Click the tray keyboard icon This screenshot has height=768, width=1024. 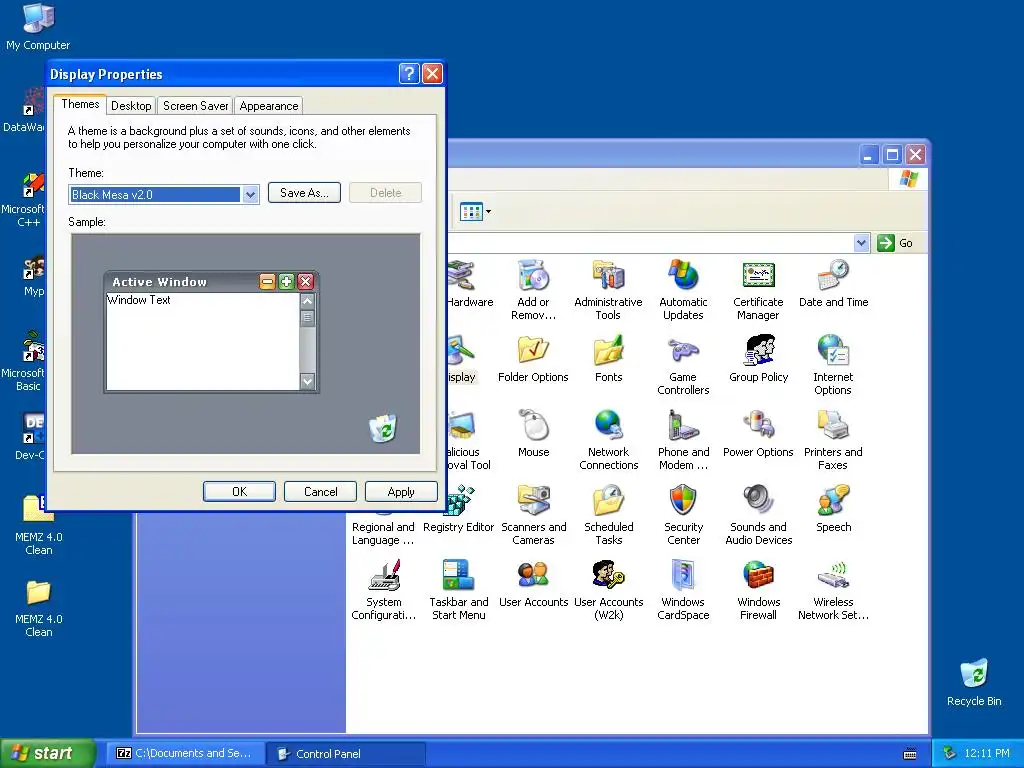[910, 754]
